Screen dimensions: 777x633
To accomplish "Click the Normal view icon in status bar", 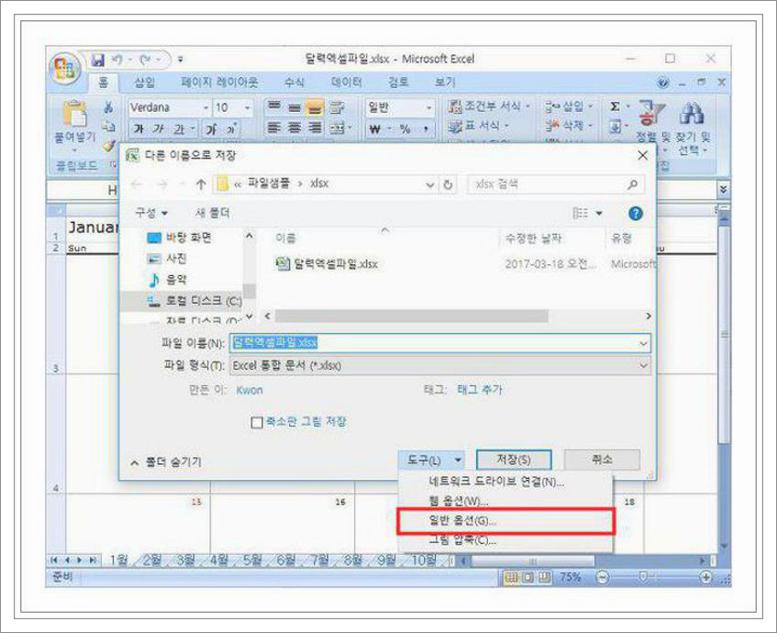I will click(x=510, y=577).
